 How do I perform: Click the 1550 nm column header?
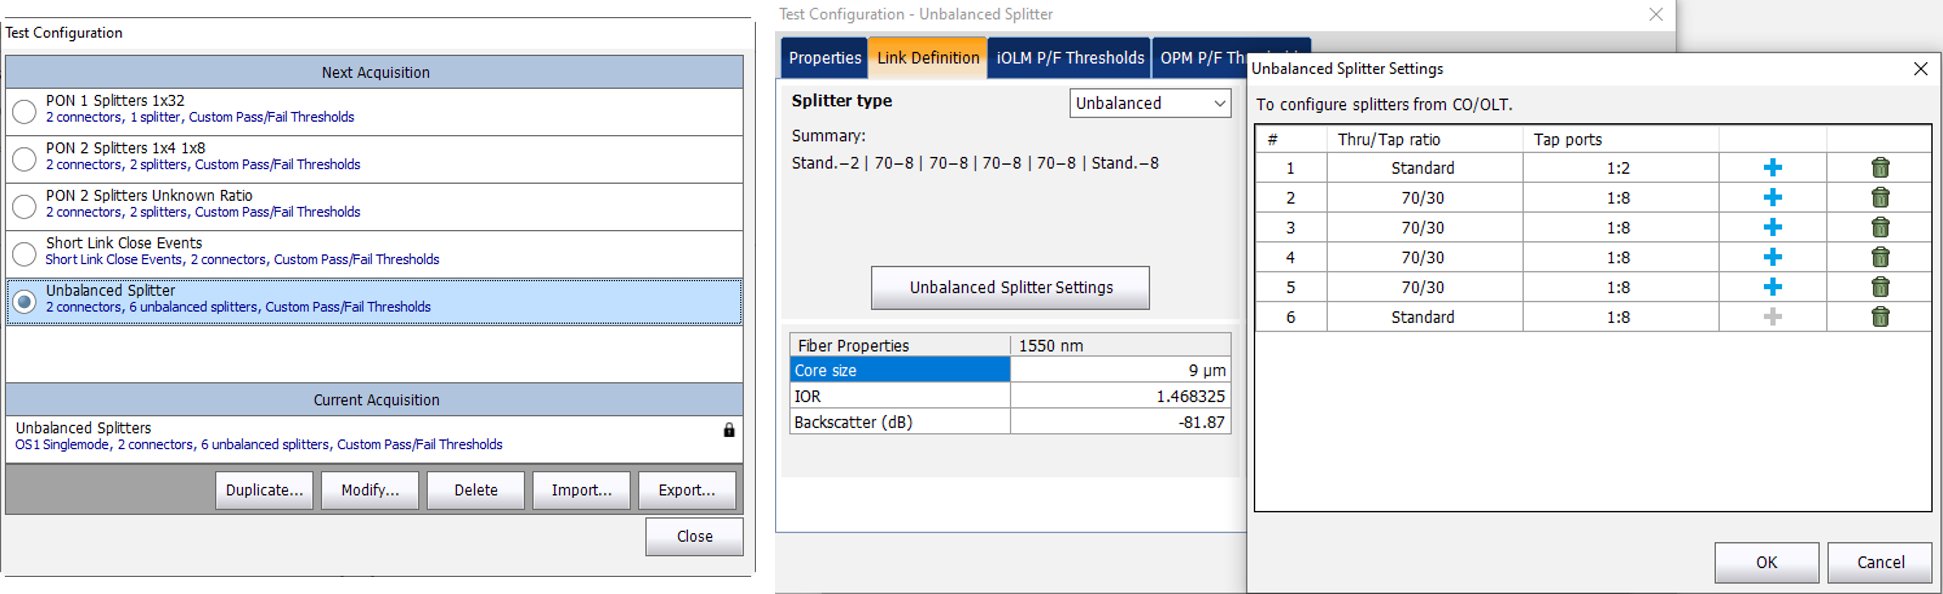click(x=1120, y=345)
